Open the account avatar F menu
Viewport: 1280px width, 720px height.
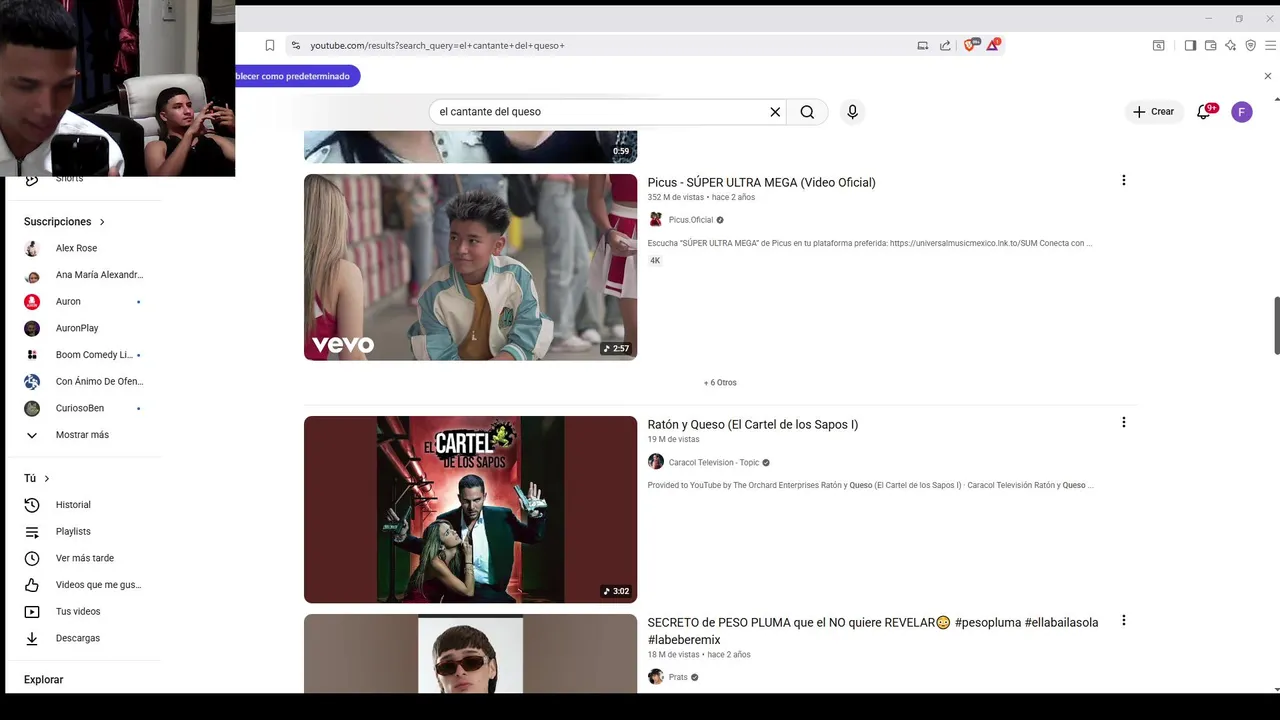tap(1242, 112)
